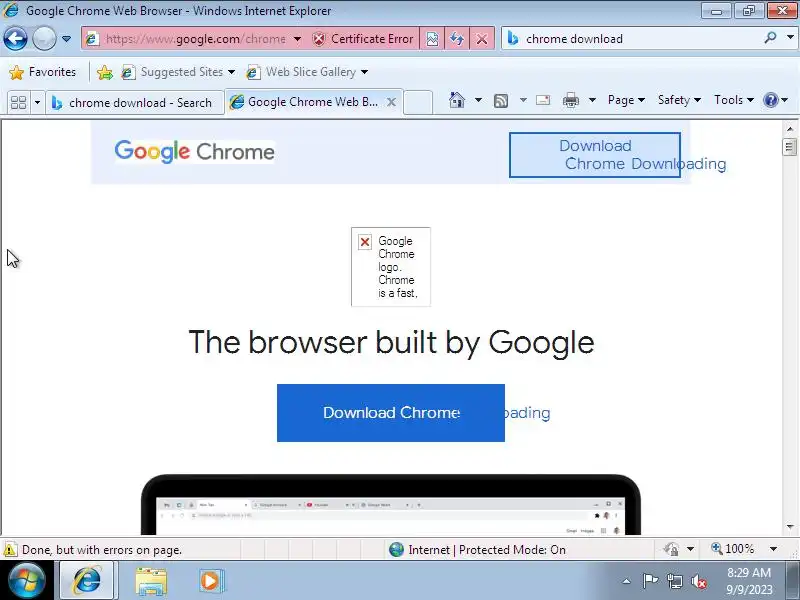
Task: Click the Read Mail envelope icon
Action: [x=543, y=100]
